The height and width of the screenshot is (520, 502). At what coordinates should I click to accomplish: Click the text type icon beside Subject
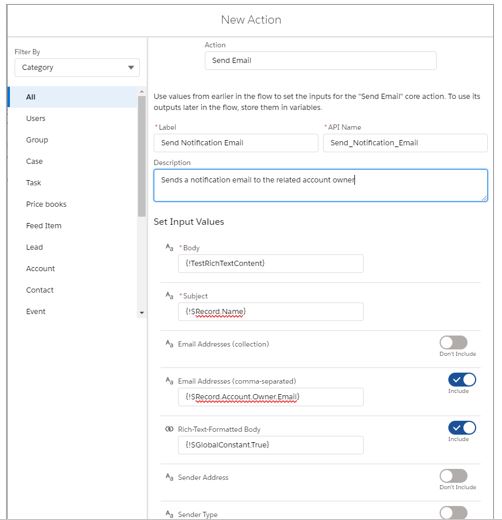[169, 295]
